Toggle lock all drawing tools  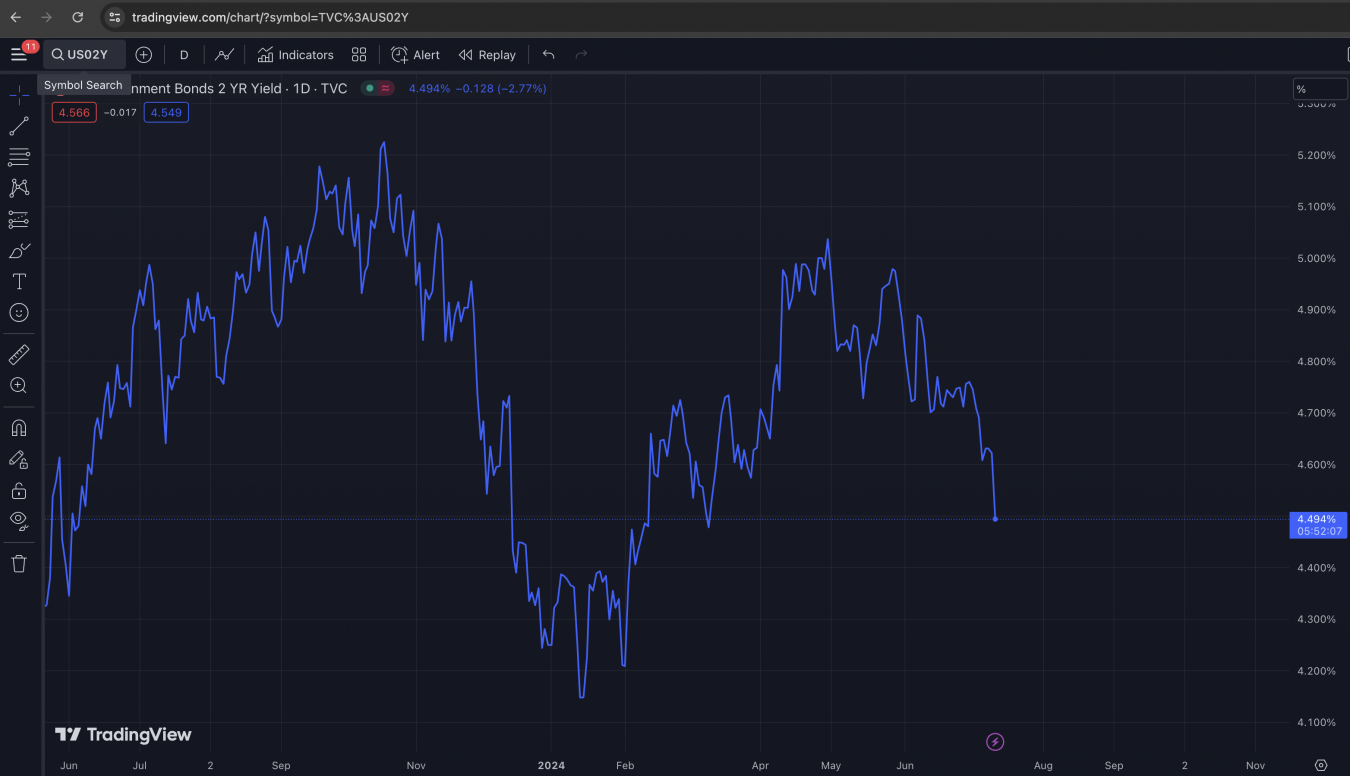[19, 490]
